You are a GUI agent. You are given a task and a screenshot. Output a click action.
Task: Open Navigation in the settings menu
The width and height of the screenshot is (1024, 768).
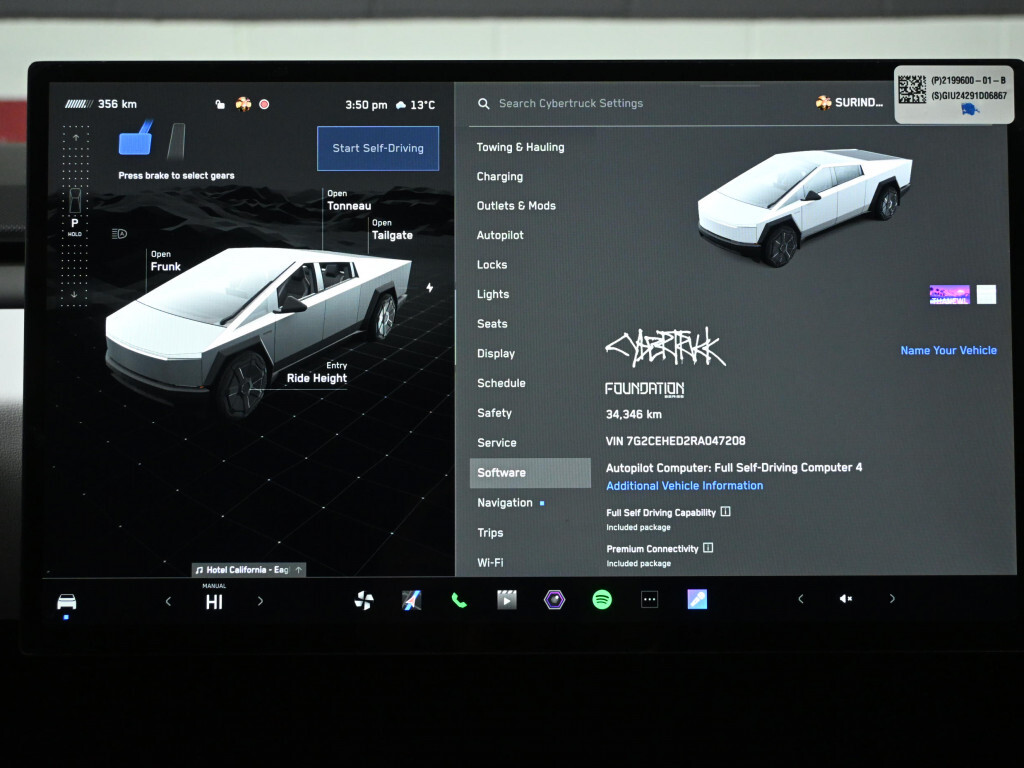click(x=505, y=503)
